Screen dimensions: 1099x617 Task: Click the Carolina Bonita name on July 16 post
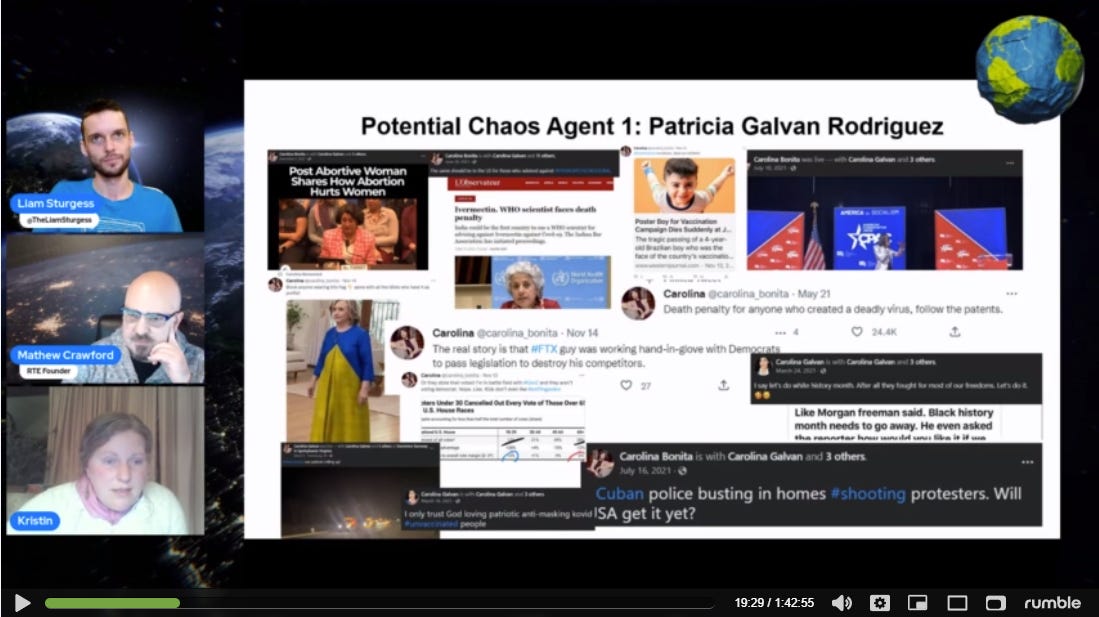655,456
